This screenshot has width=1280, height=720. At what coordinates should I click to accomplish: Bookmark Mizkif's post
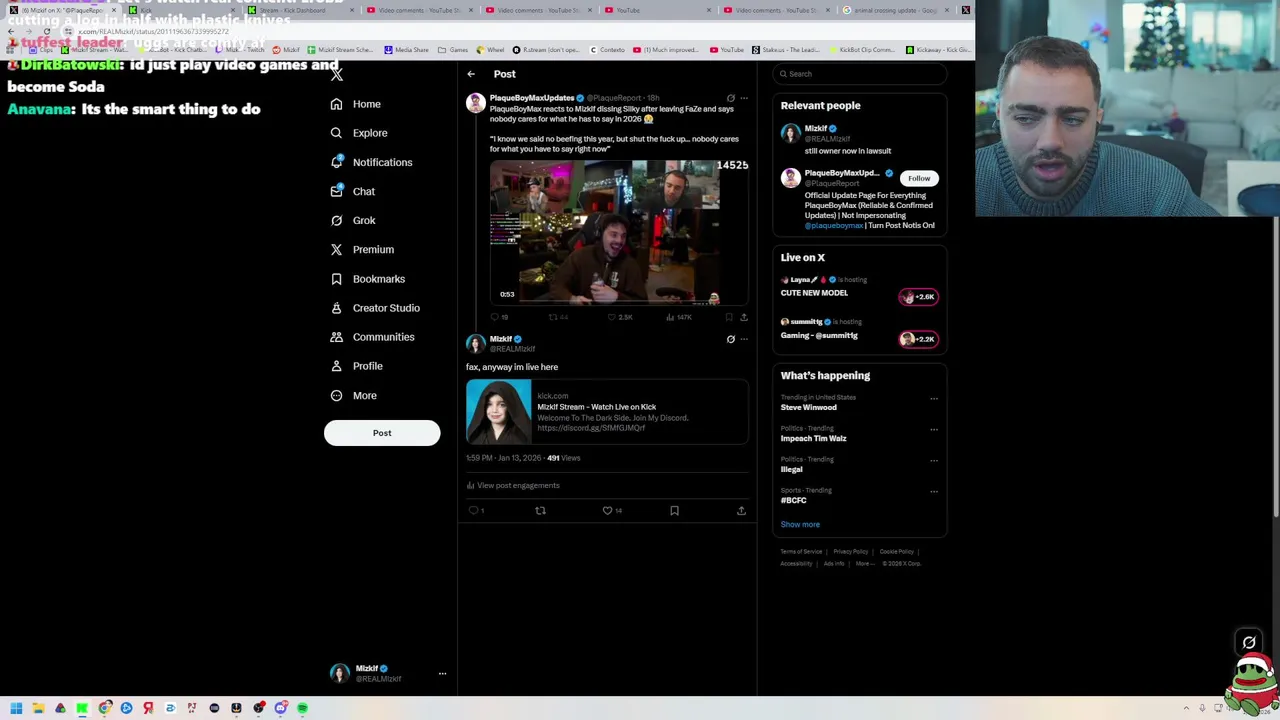click(674, 511)
